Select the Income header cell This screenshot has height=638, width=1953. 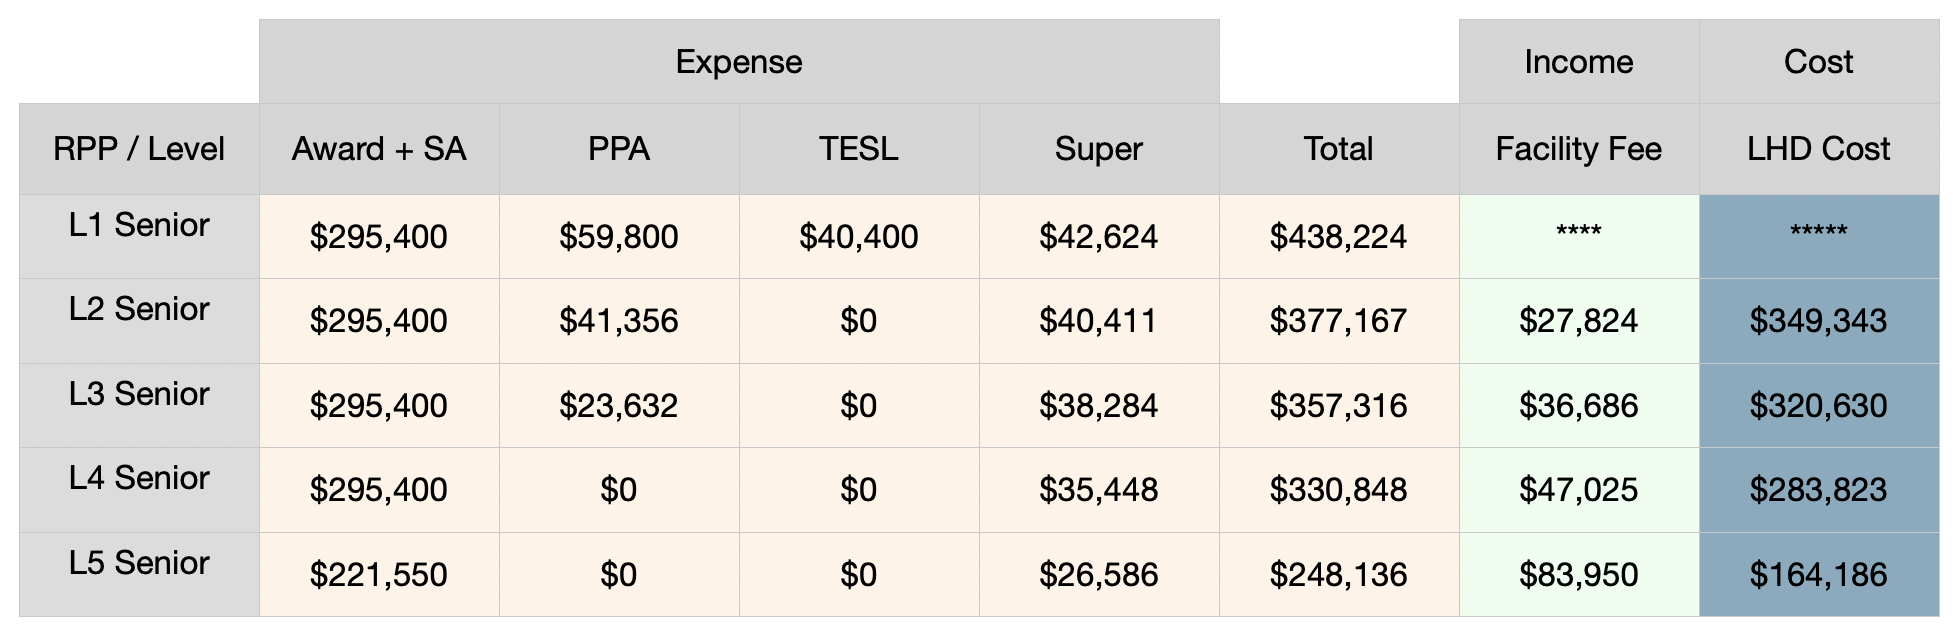[x=1578, y=62]
